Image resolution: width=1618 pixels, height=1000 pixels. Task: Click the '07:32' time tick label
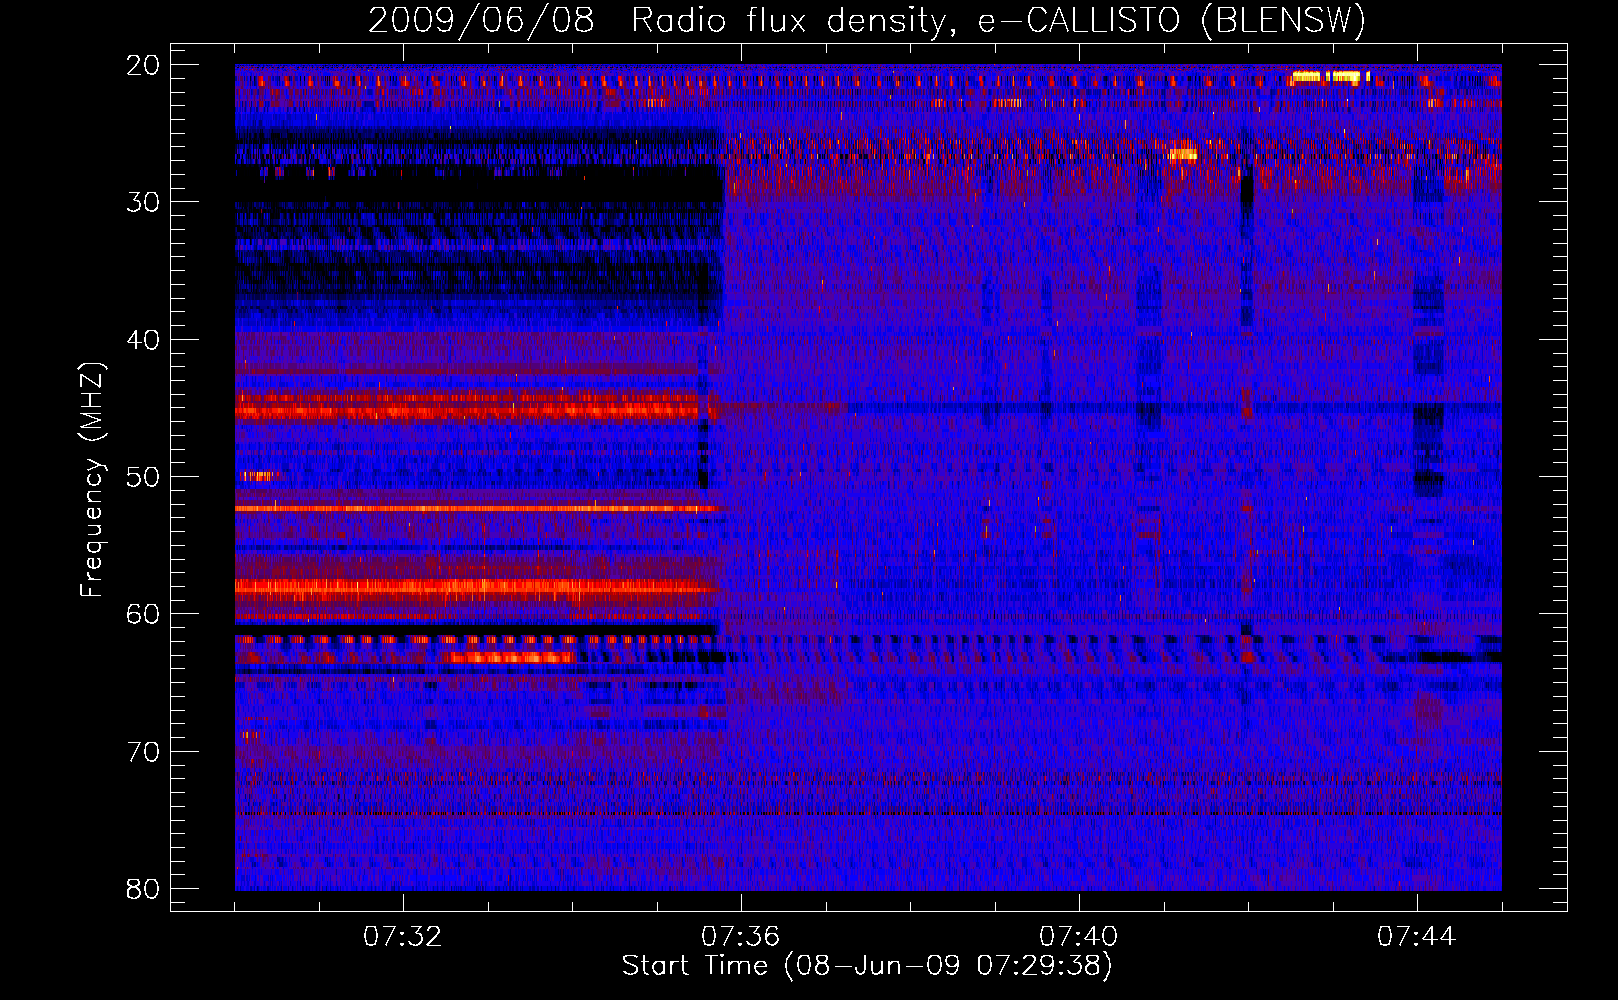[x=403, y=937]
